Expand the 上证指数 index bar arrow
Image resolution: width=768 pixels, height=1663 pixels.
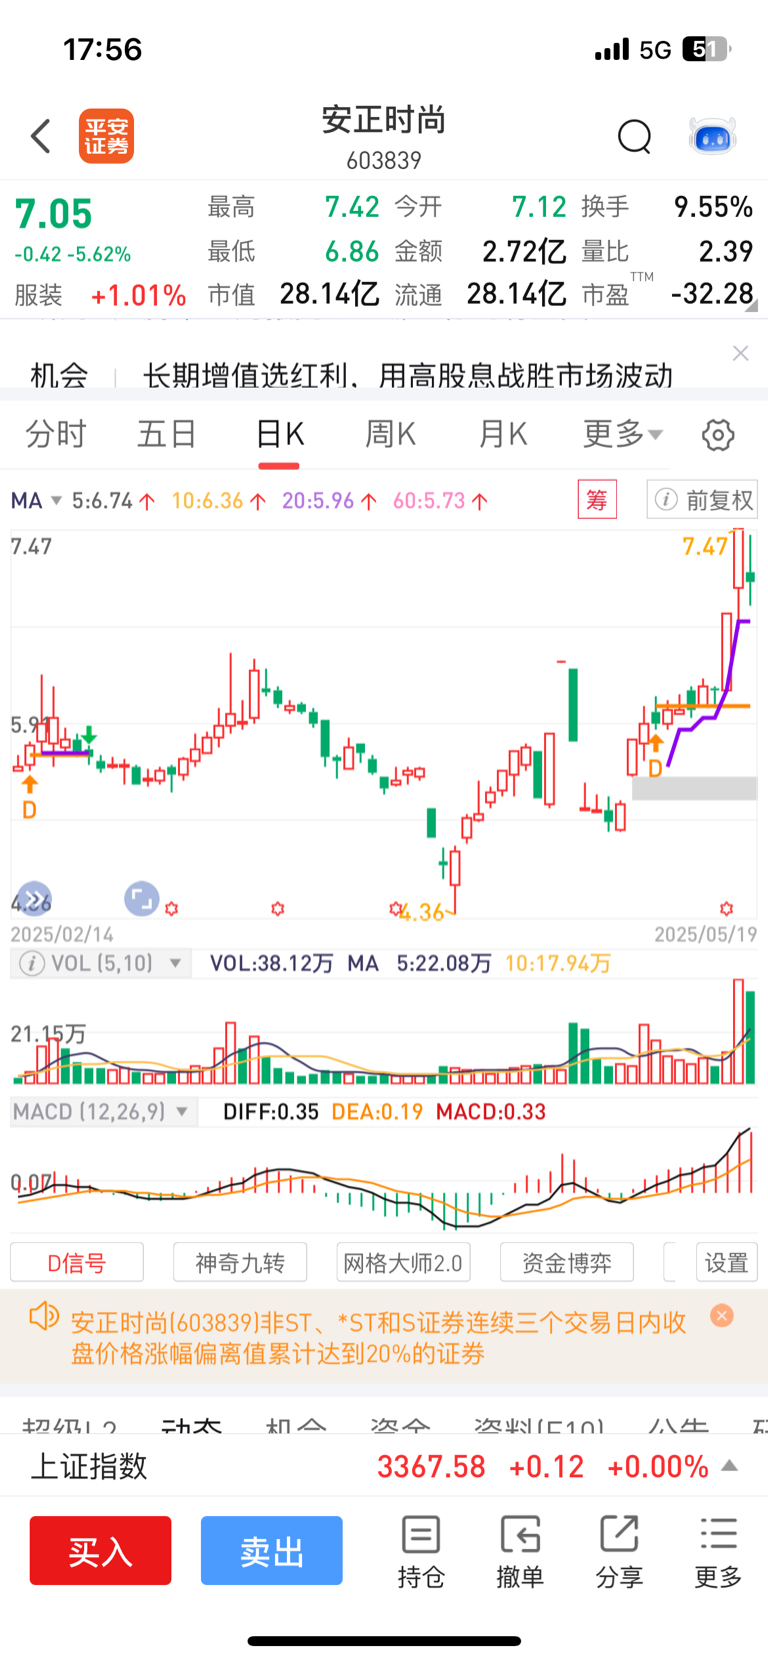tap(730, 1466)
